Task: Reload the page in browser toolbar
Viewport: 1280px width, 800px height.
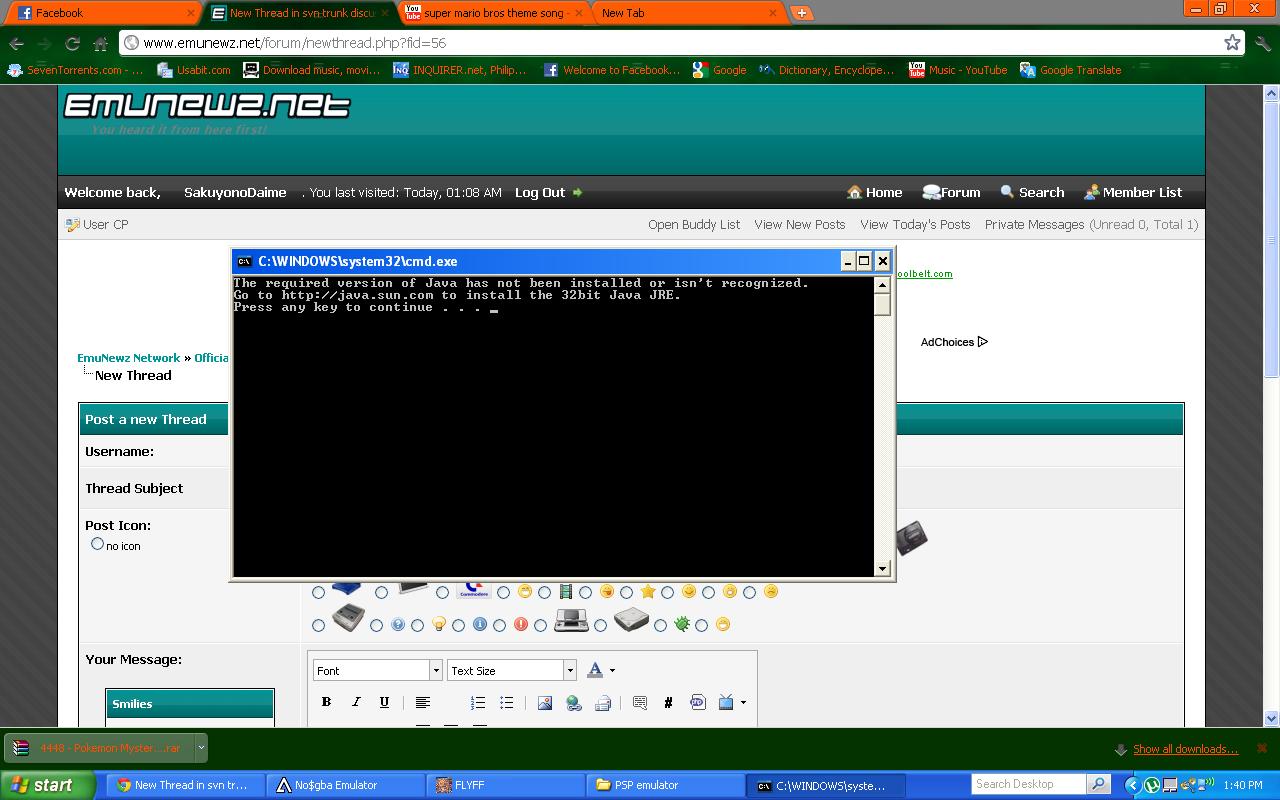Action: tap(72, 43)
